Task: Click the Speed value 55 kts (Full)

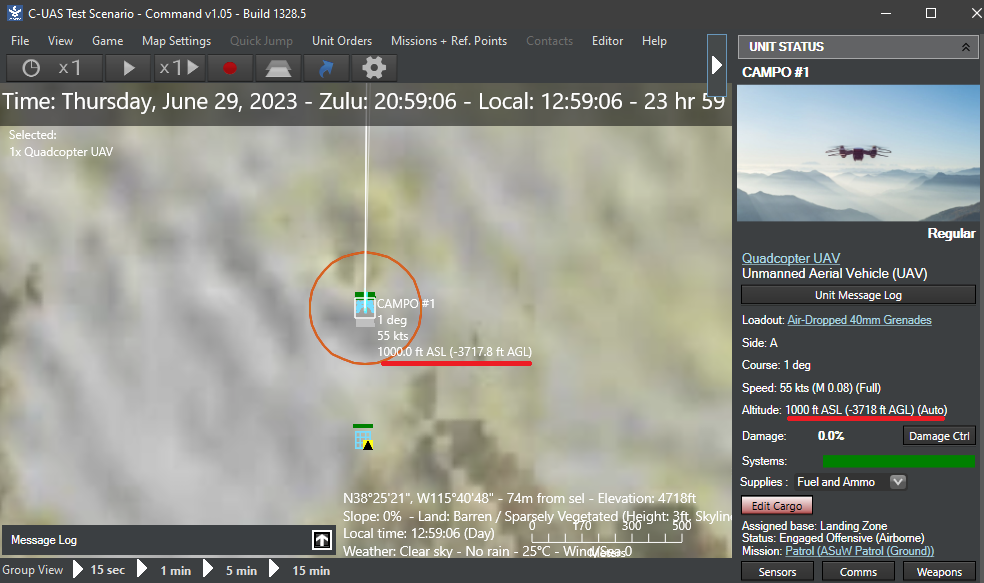Action: (x=830, y=388)
